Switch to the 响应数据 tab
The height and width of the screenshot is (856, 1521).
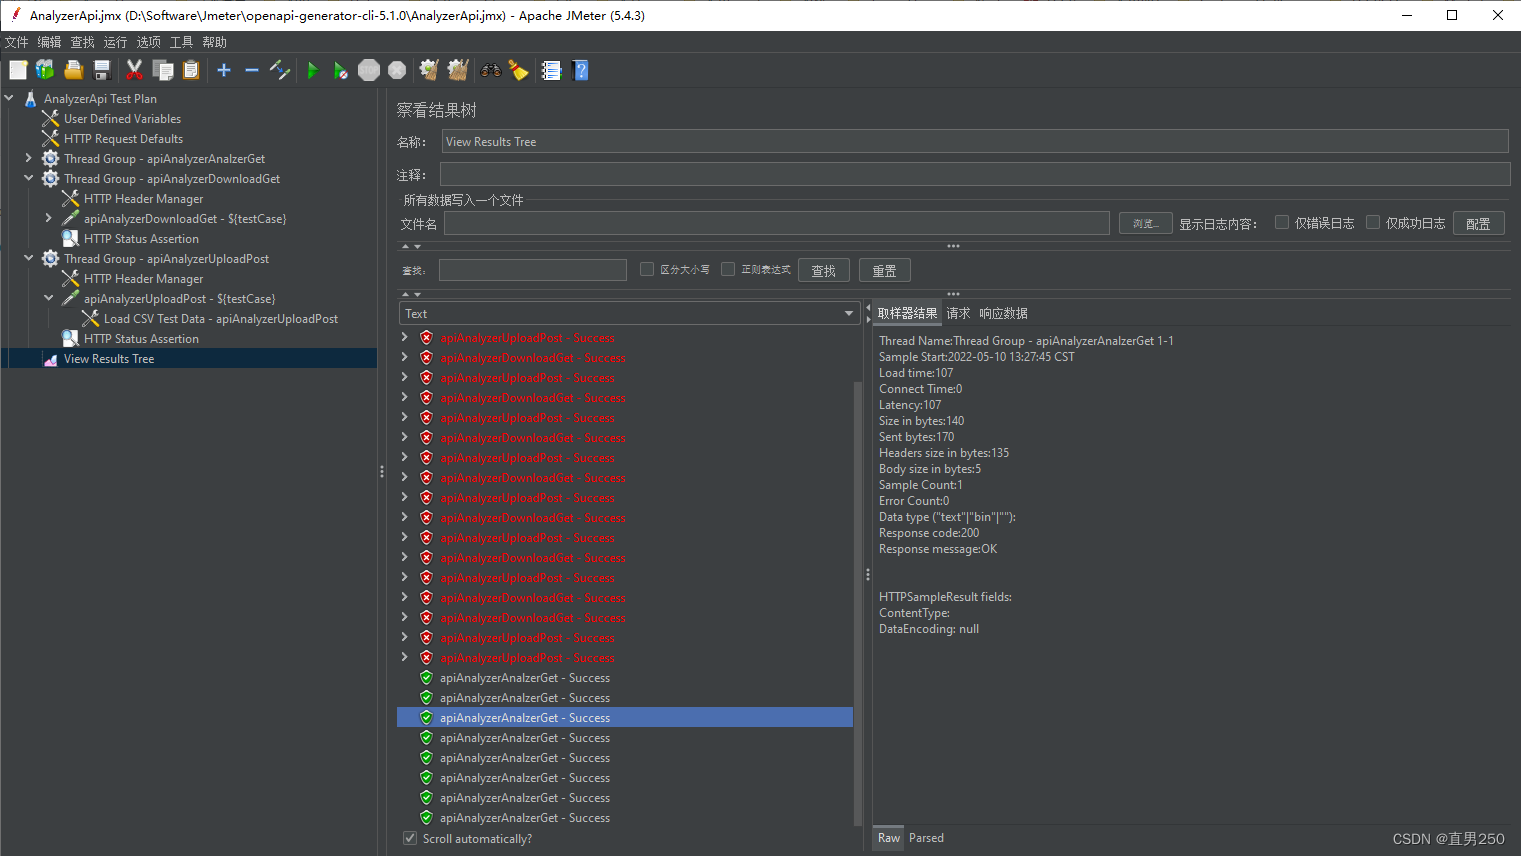pyautogui.click(x=1003, y=313)
